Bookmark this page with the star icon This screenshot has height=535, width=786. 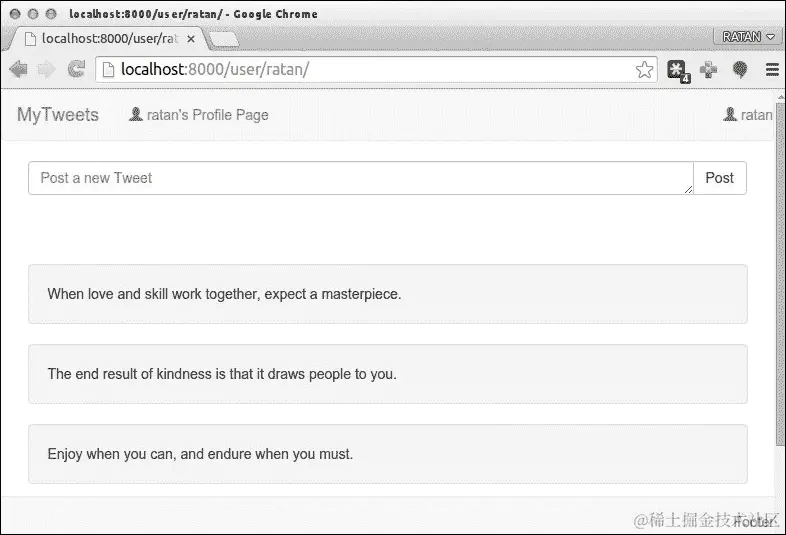[x=644, y=70]
